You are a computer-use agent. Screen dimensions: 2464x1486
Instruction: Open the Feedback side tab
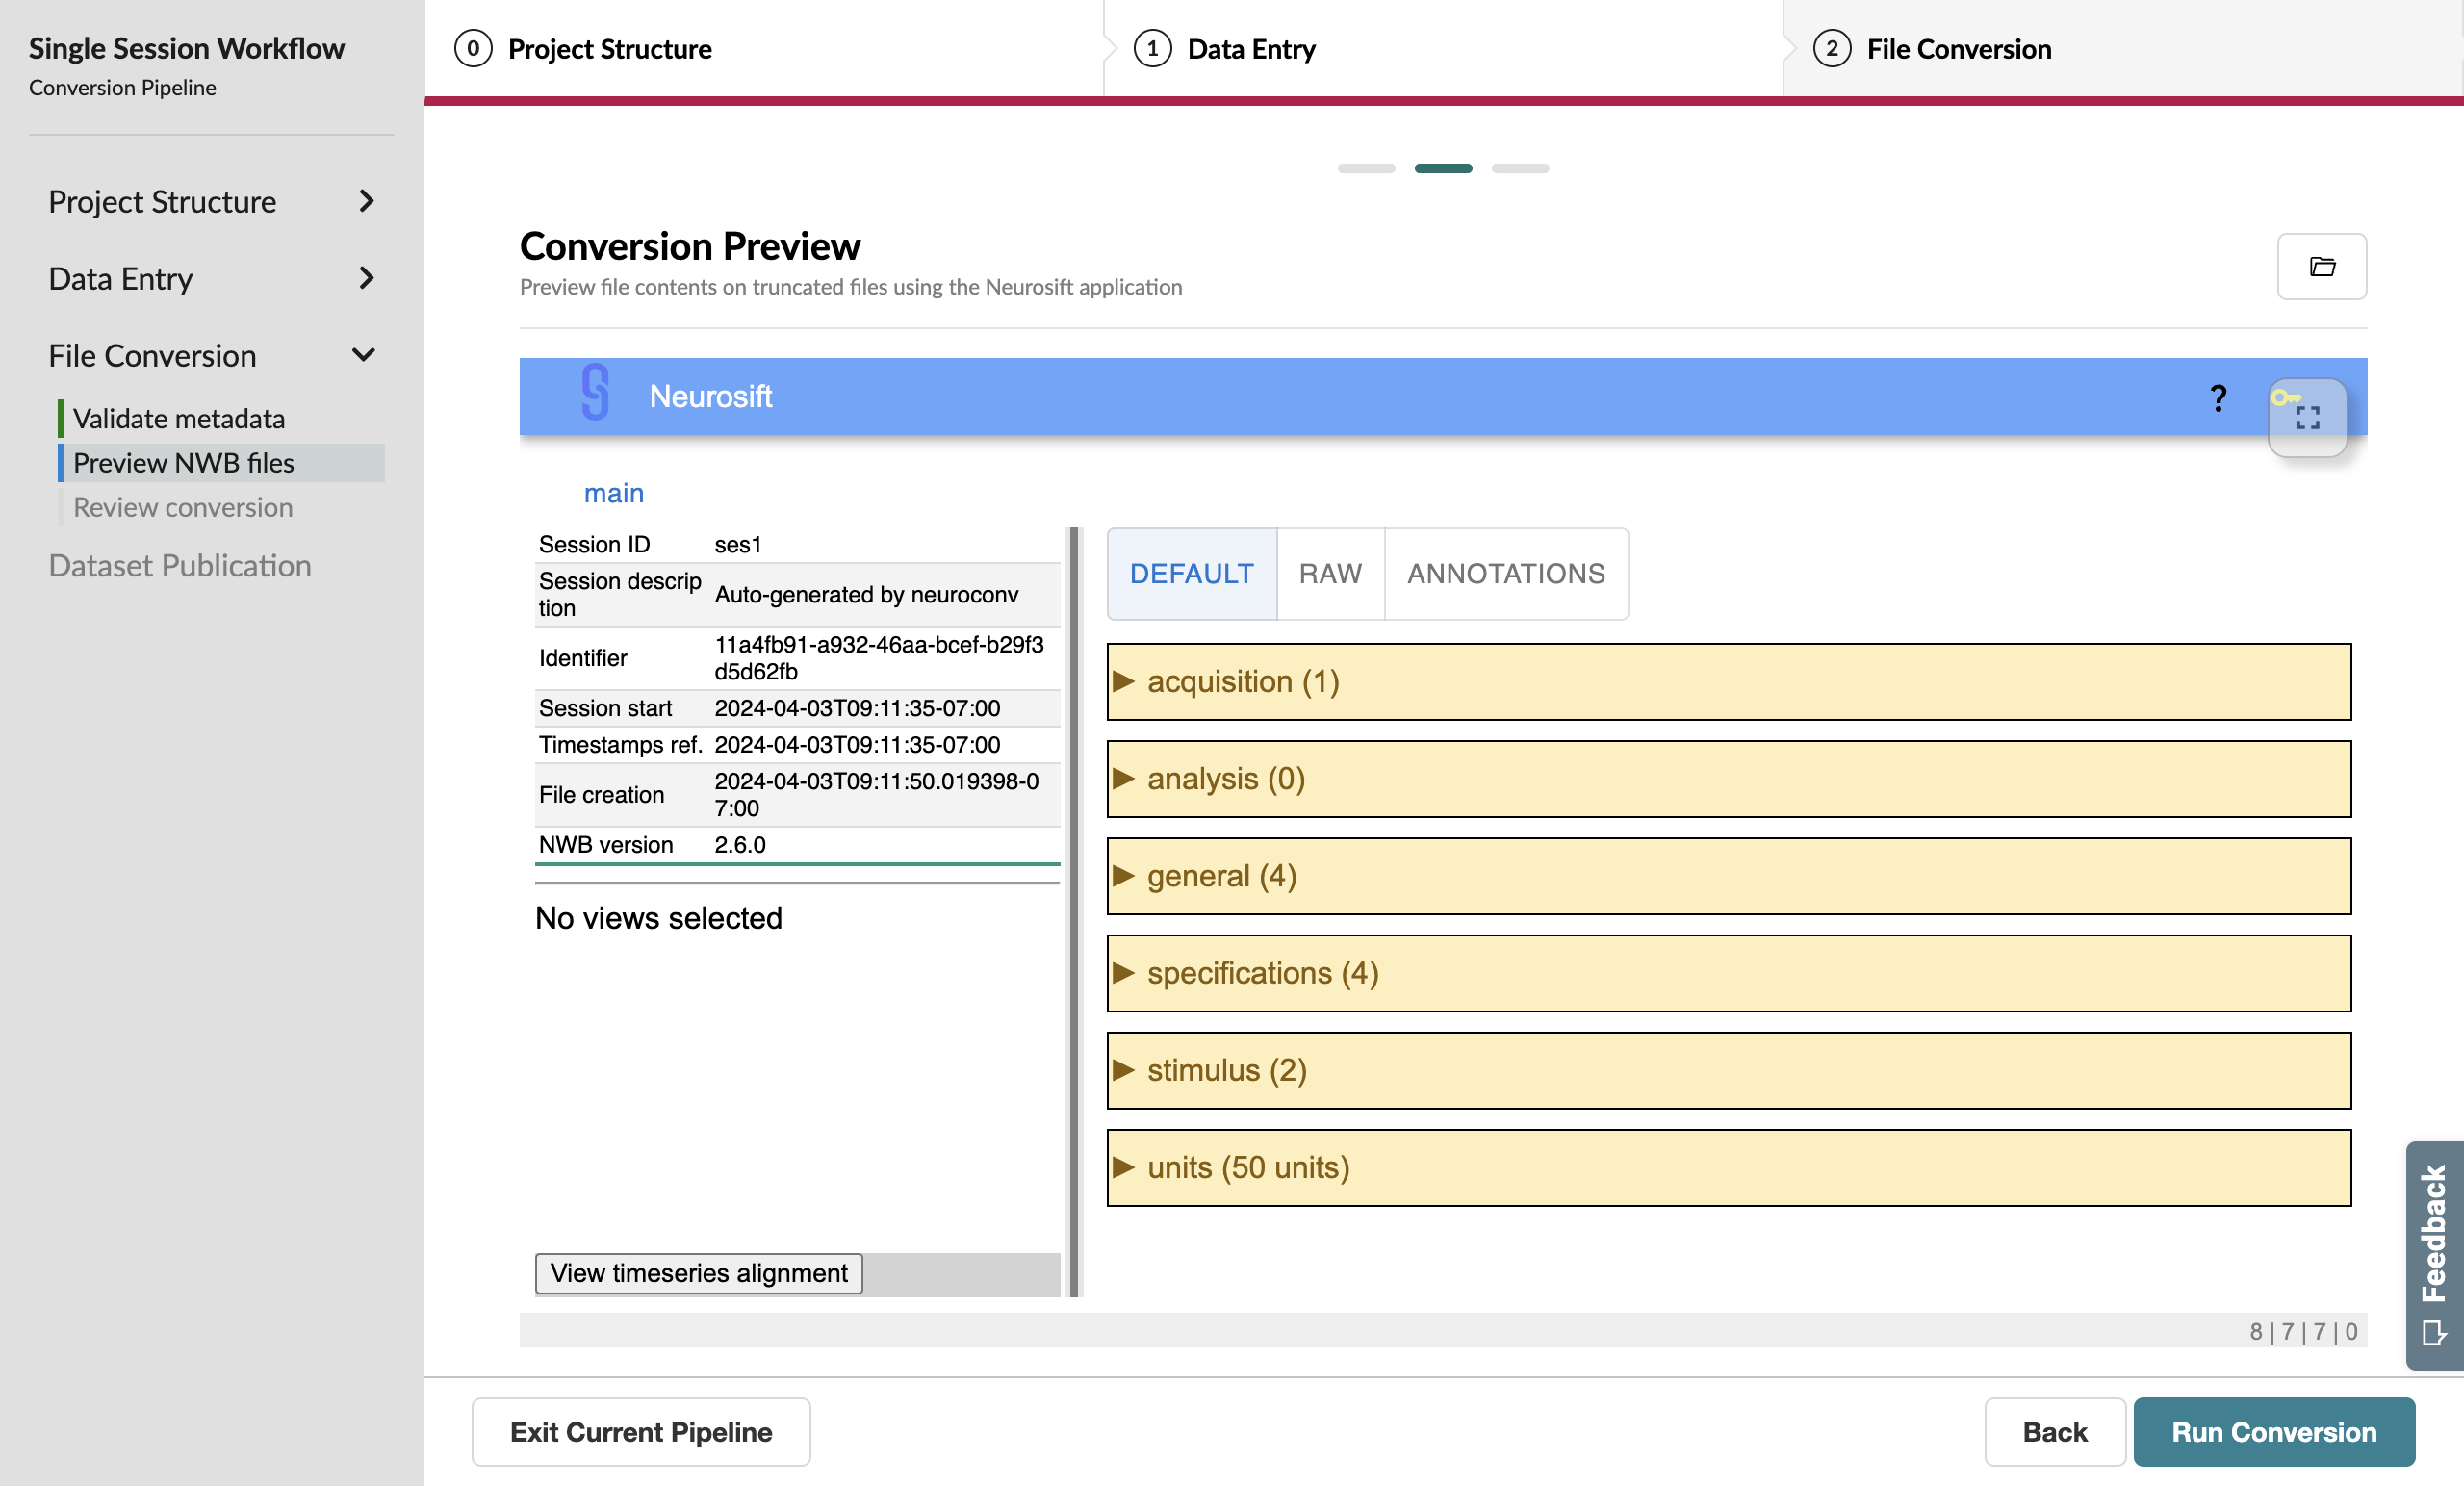coord(2434,1255)
